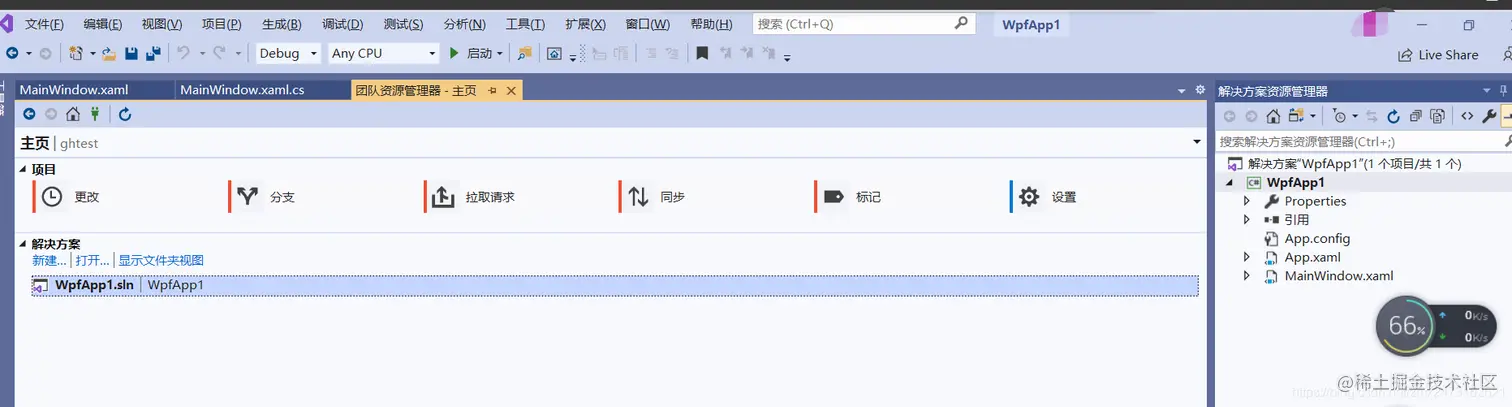
Task: Click the main toolbar Navigate Backward arrow
Action: tap(12, 53)
